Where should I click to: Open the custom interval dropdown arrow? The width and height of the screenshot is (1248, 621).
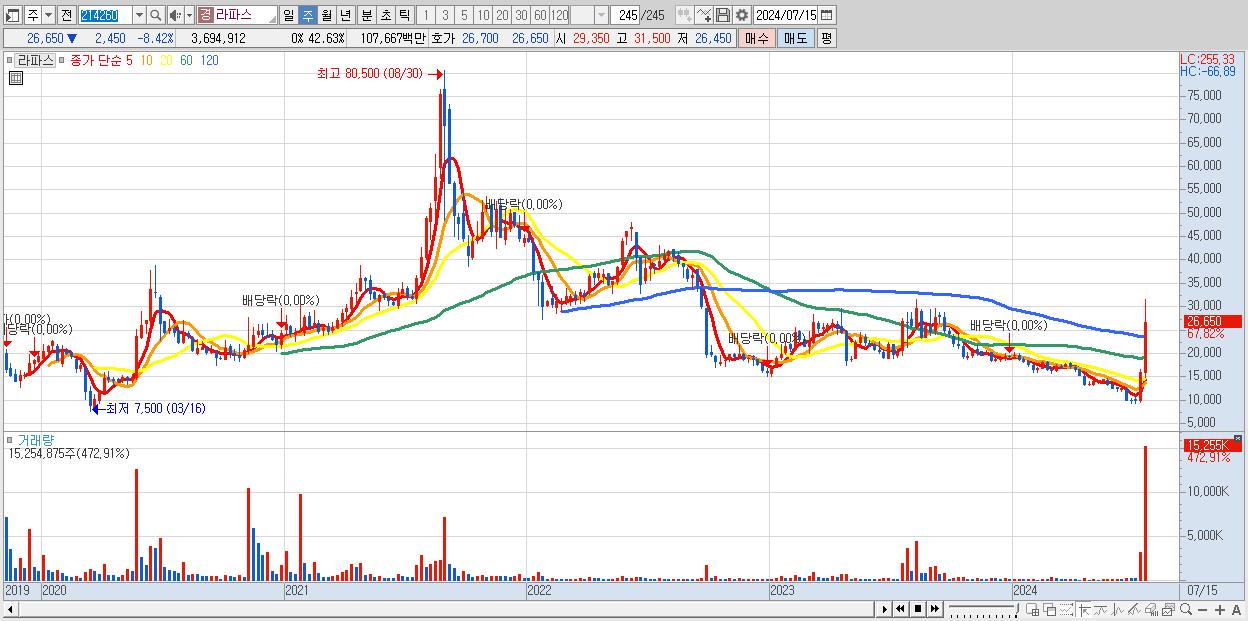tap(602, 15)
